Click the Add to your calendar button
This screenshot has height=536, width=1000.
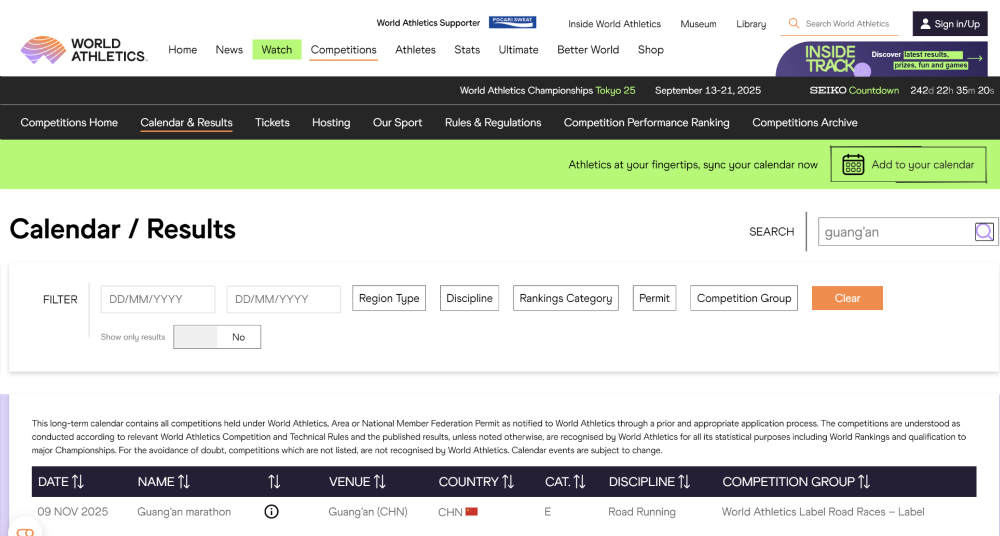coord(908,165)
